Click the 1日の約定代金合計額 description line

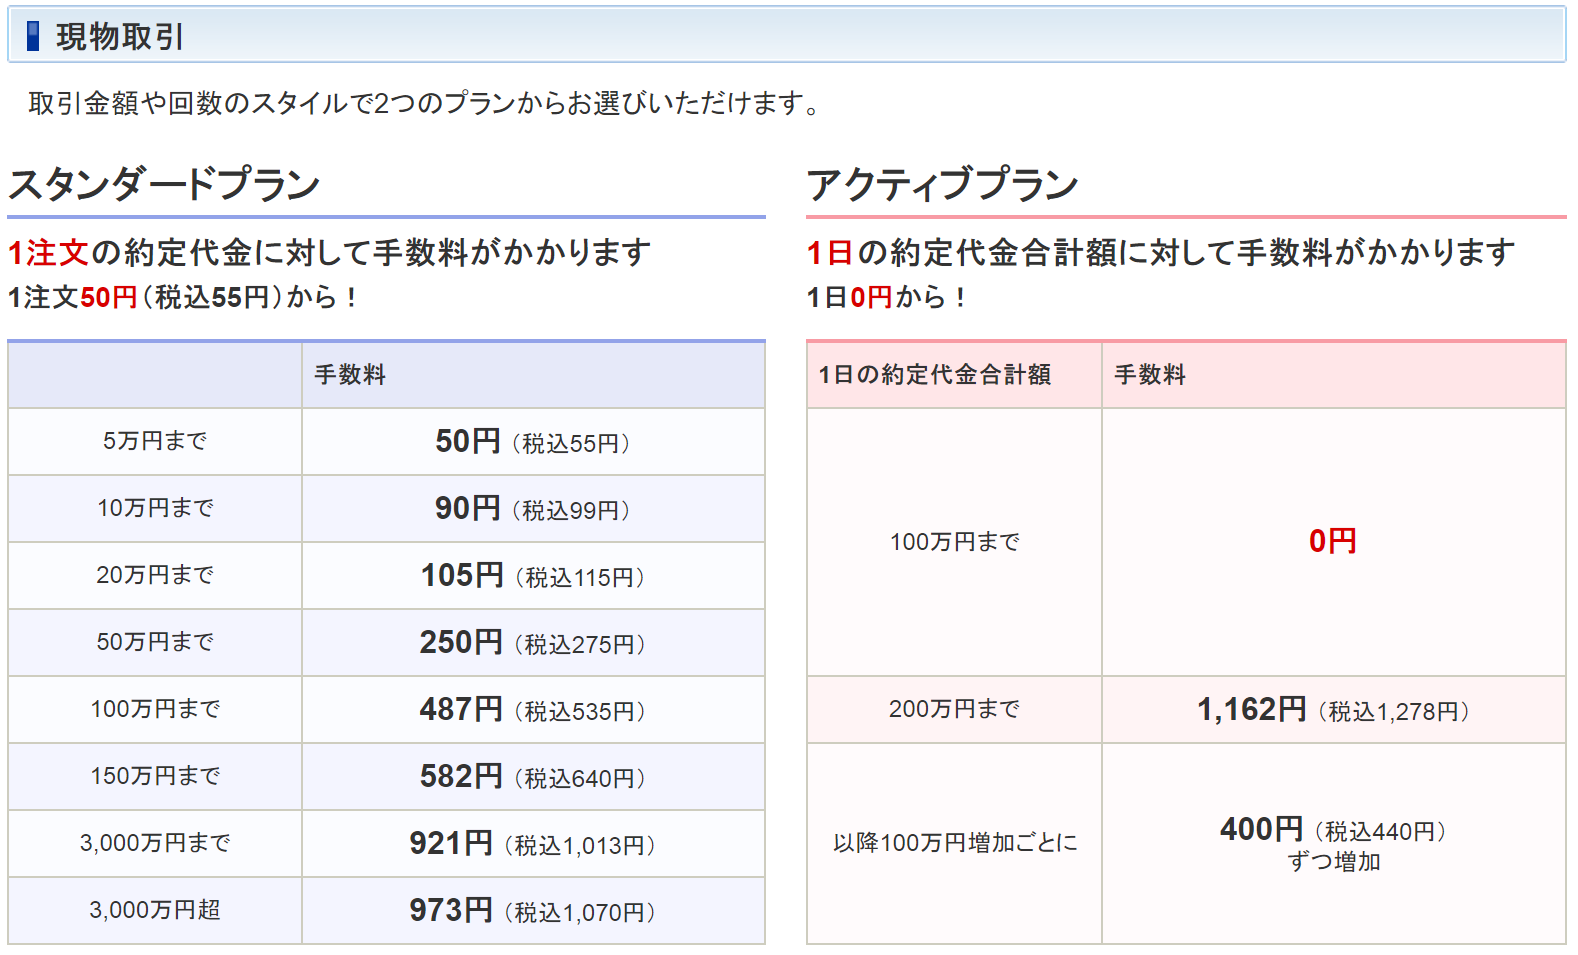tap(1161, 253)
